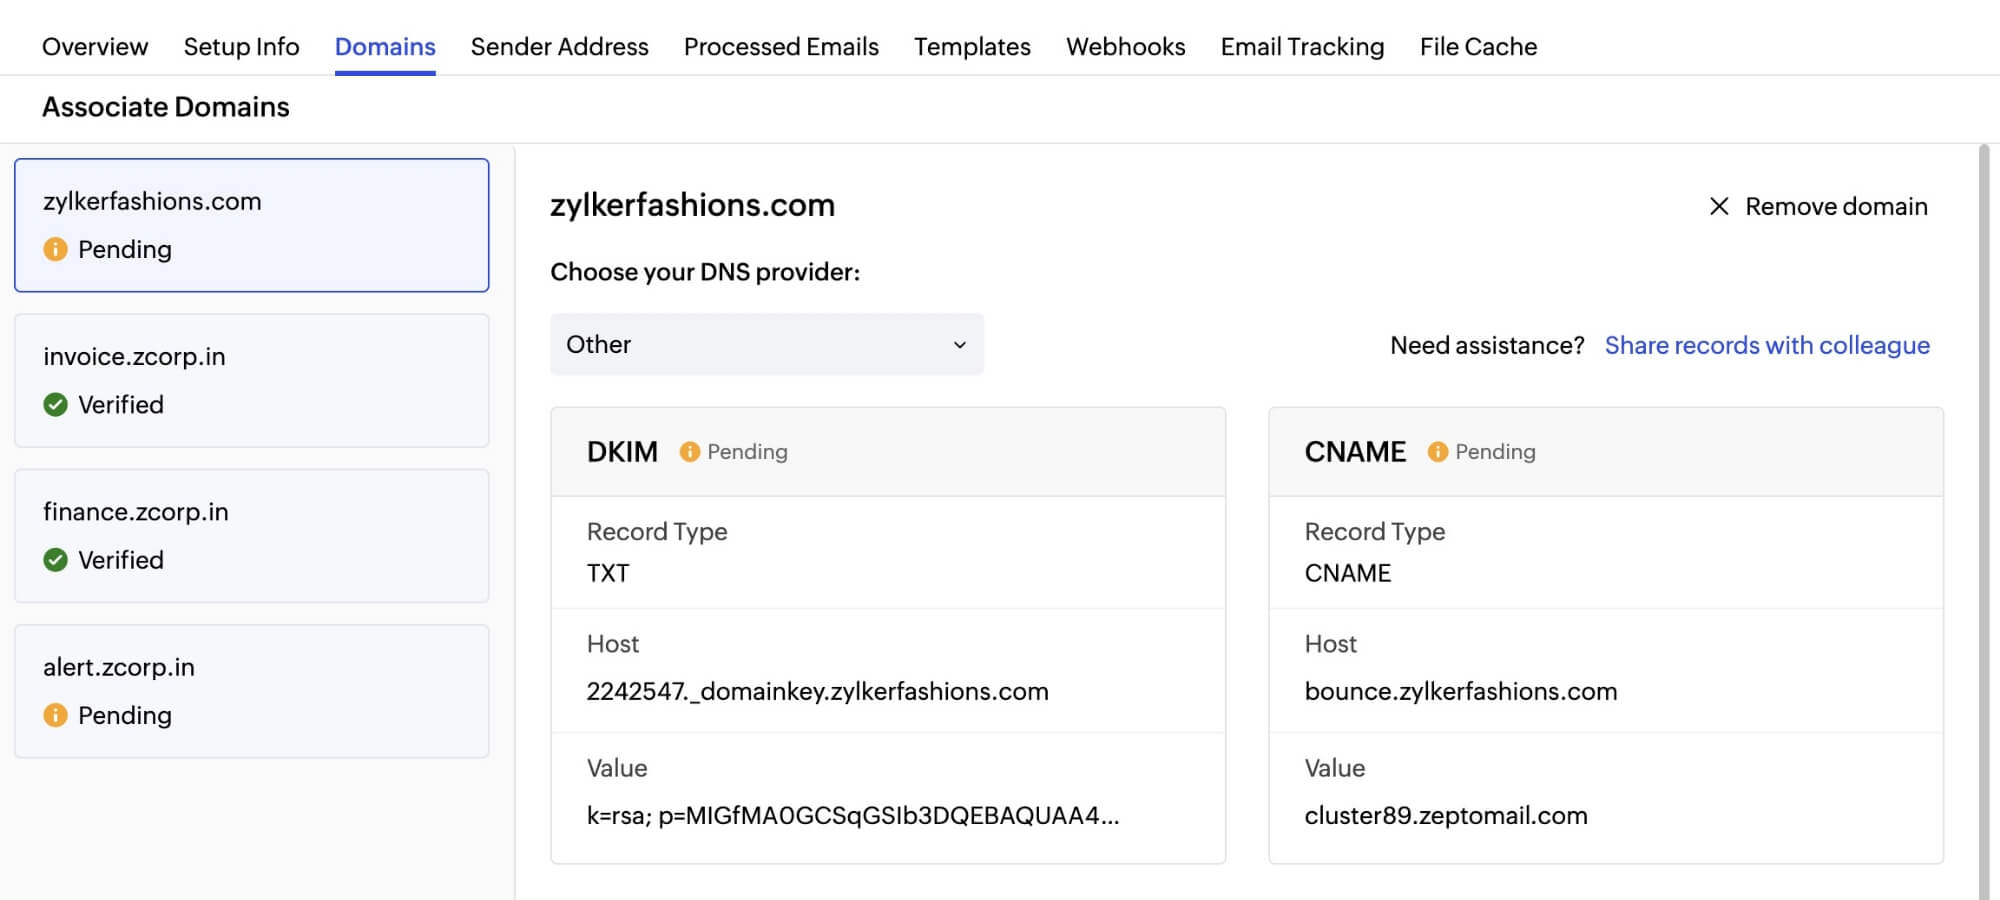Image resolution: width=2000 pixels, height=900 pixels.
Task: Click the Verified checkmark icon for invoice.zcorp.in
Action: tap(57, 404)
